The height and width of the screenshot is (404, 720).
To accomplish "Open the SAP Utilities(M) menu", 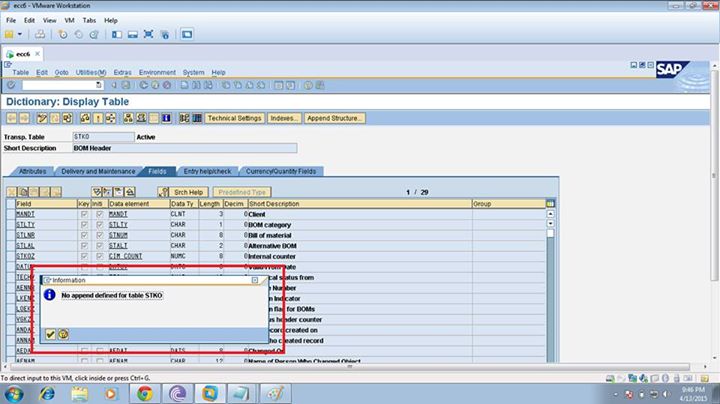I will coord(91,73).
